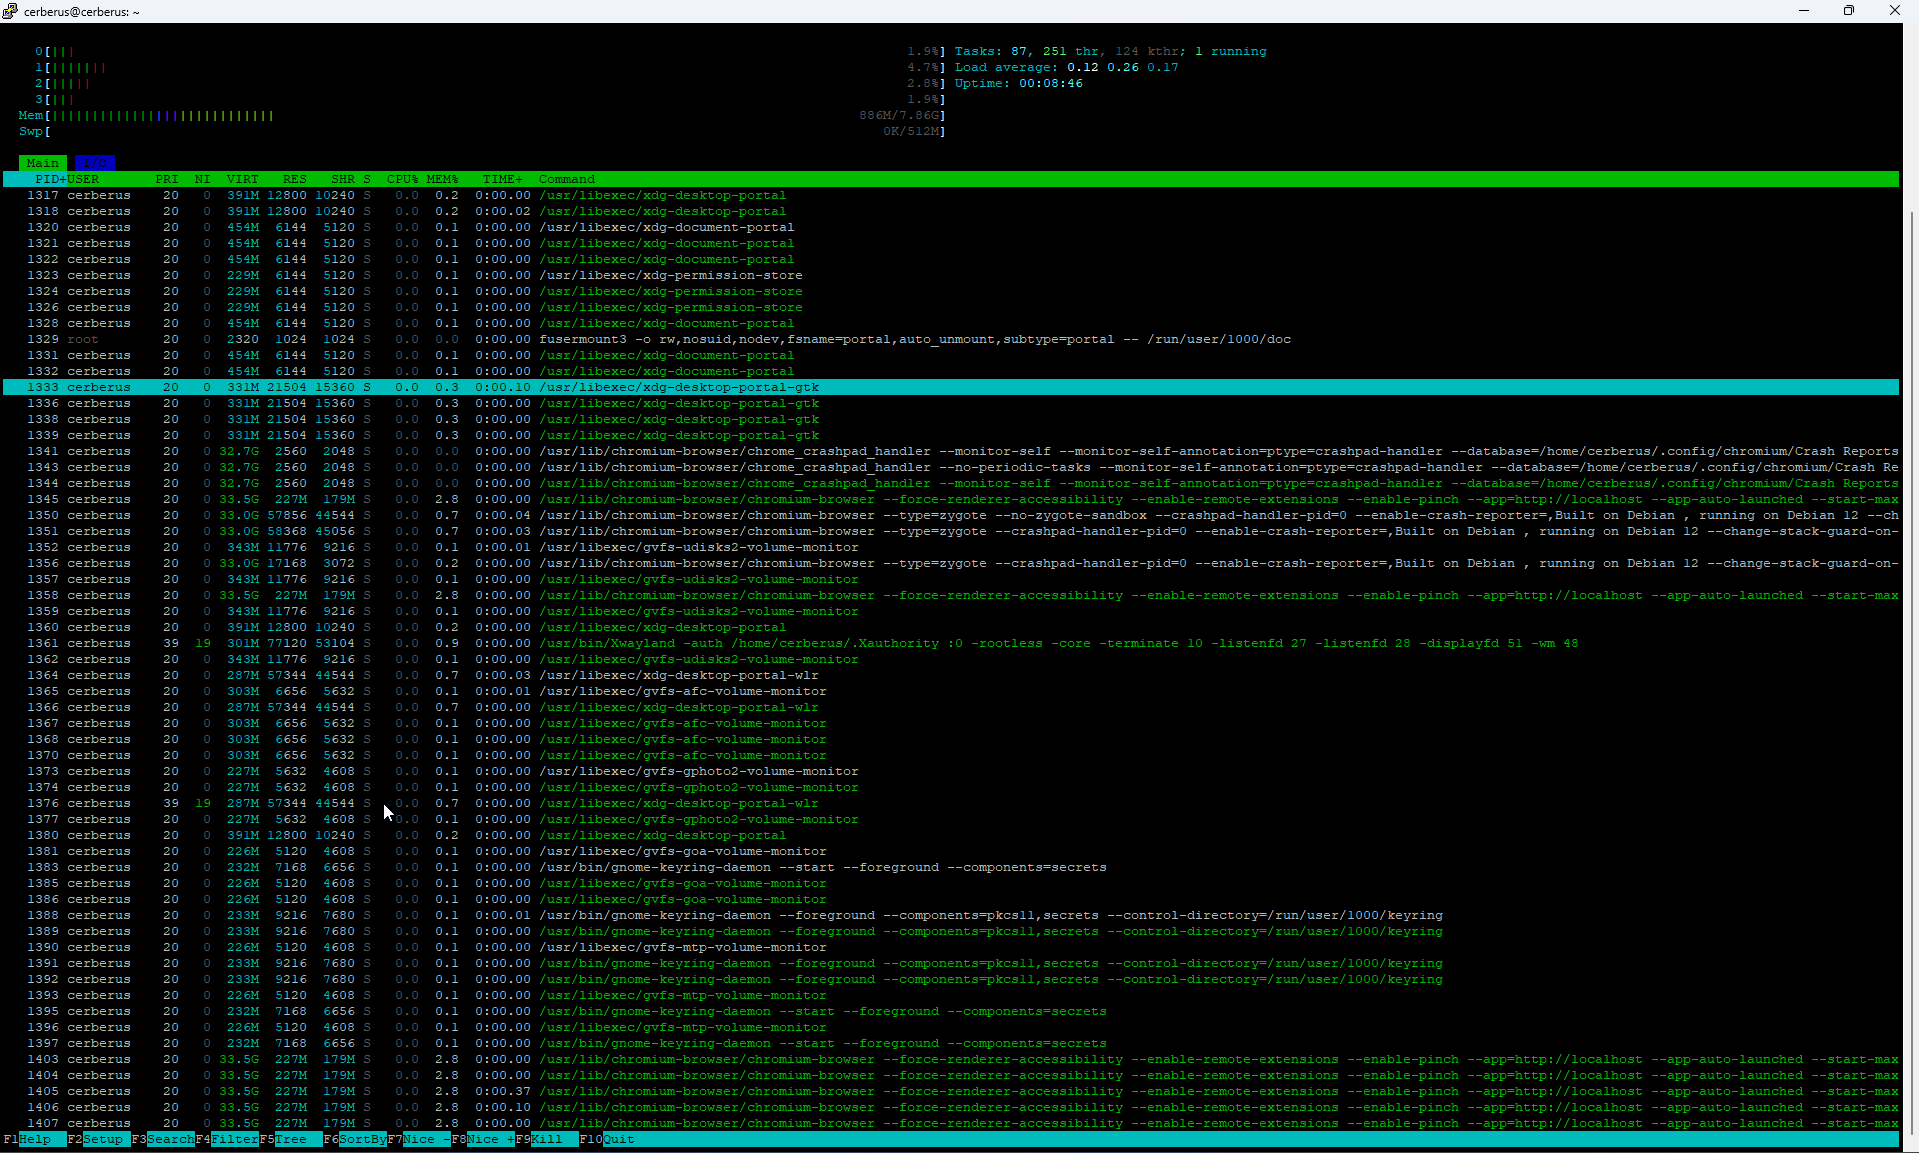The width and height of the screenshot is (1919, 1153).
Task: Sort by the Command column header
Action: tap(567, 179)
